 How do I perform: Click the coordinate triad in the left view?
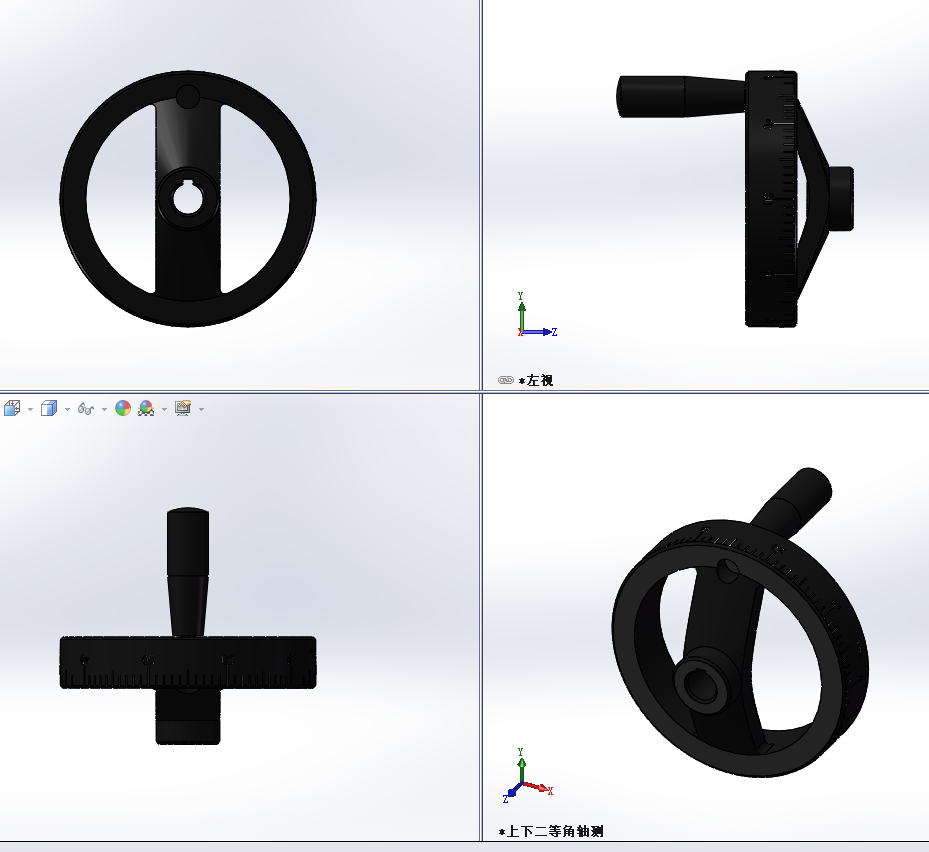pos(537,315)
